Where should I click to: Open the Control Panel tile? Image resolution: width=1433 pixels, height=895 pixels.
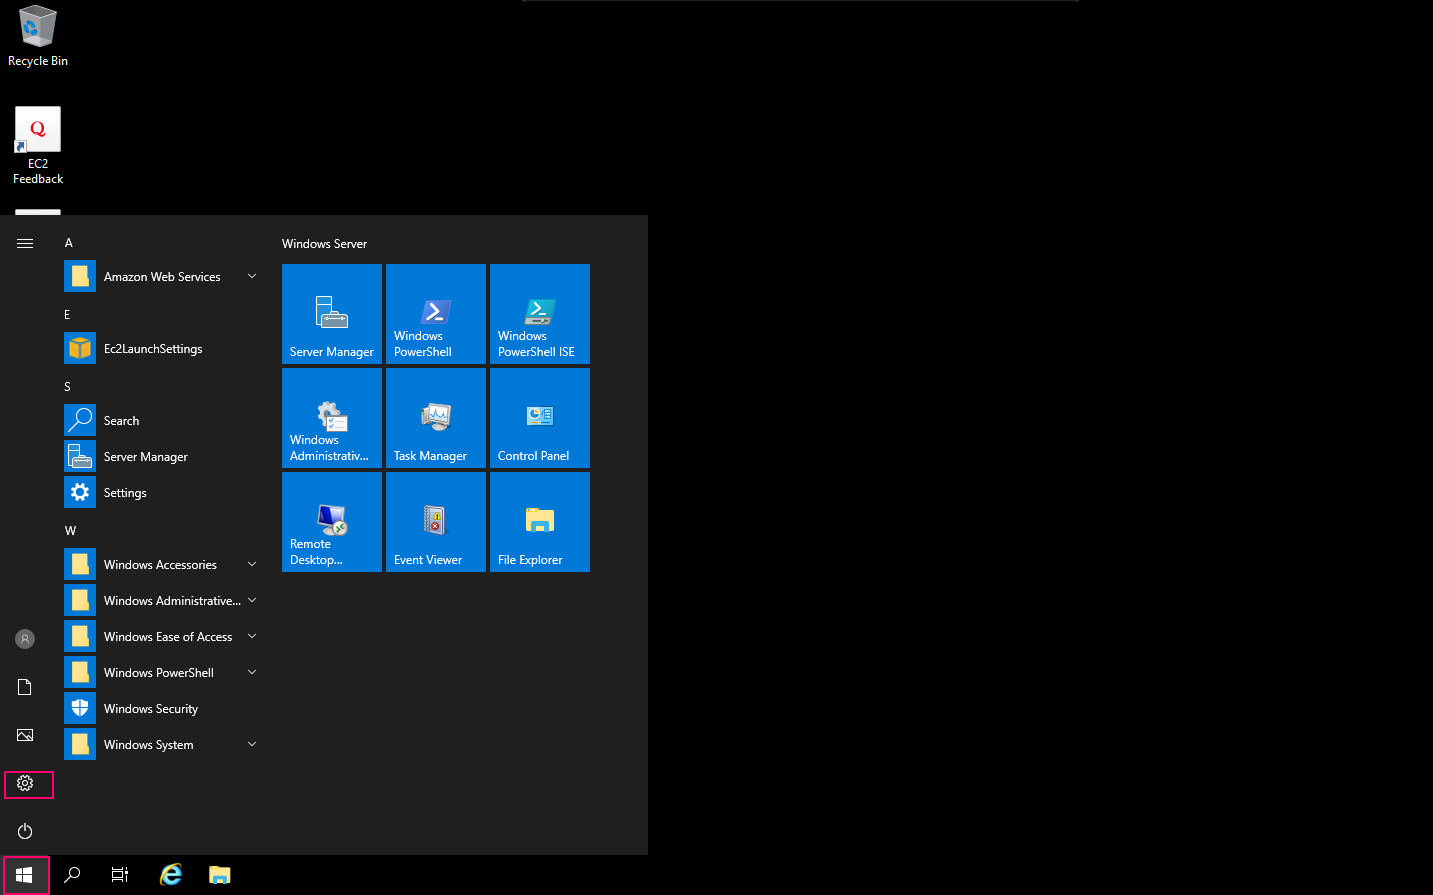click(540, 418)
